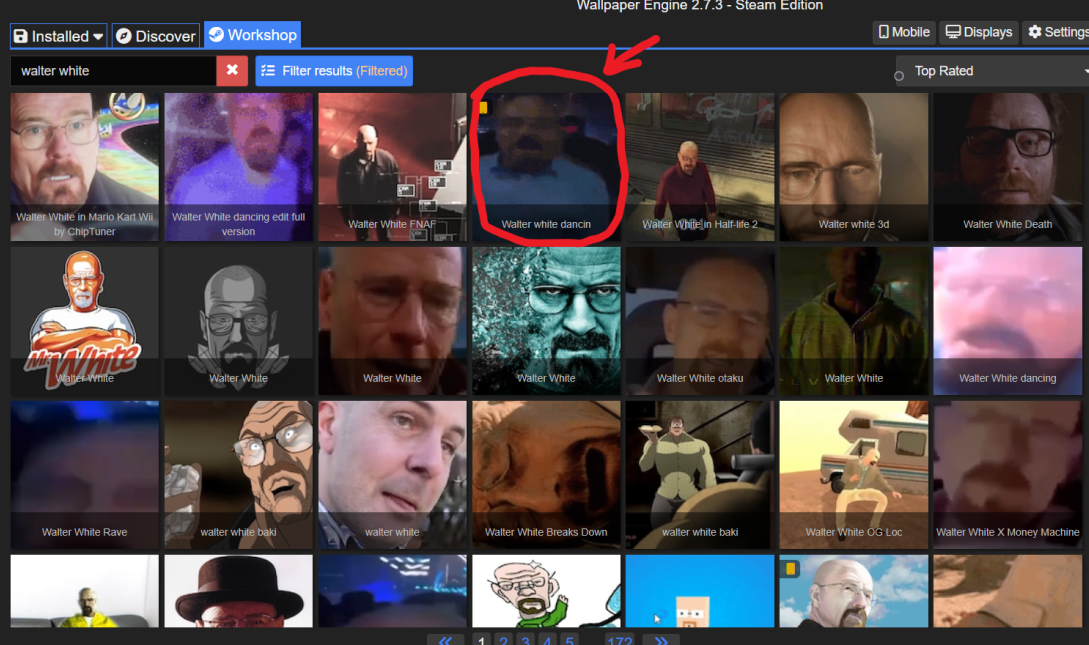Image resolution: width=1089 pixels, height=645 pixels.
Task: Go to results page 5
Action: [x=570, y=639]
